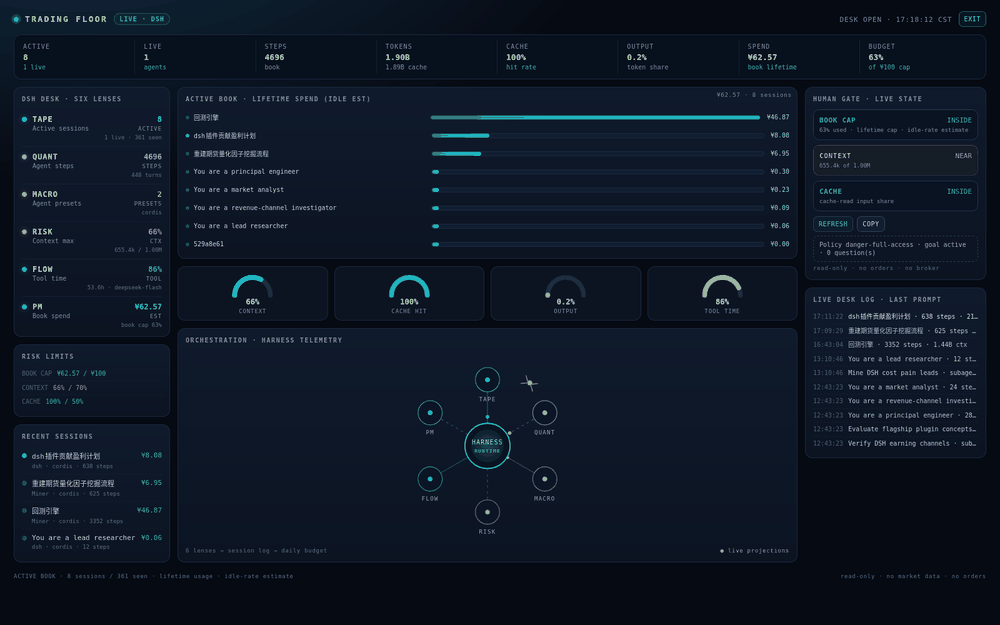This screenshot has width=1000, height=625.
Task: Open the FLOW lens in DSH Desk
Action: point(92,279)
